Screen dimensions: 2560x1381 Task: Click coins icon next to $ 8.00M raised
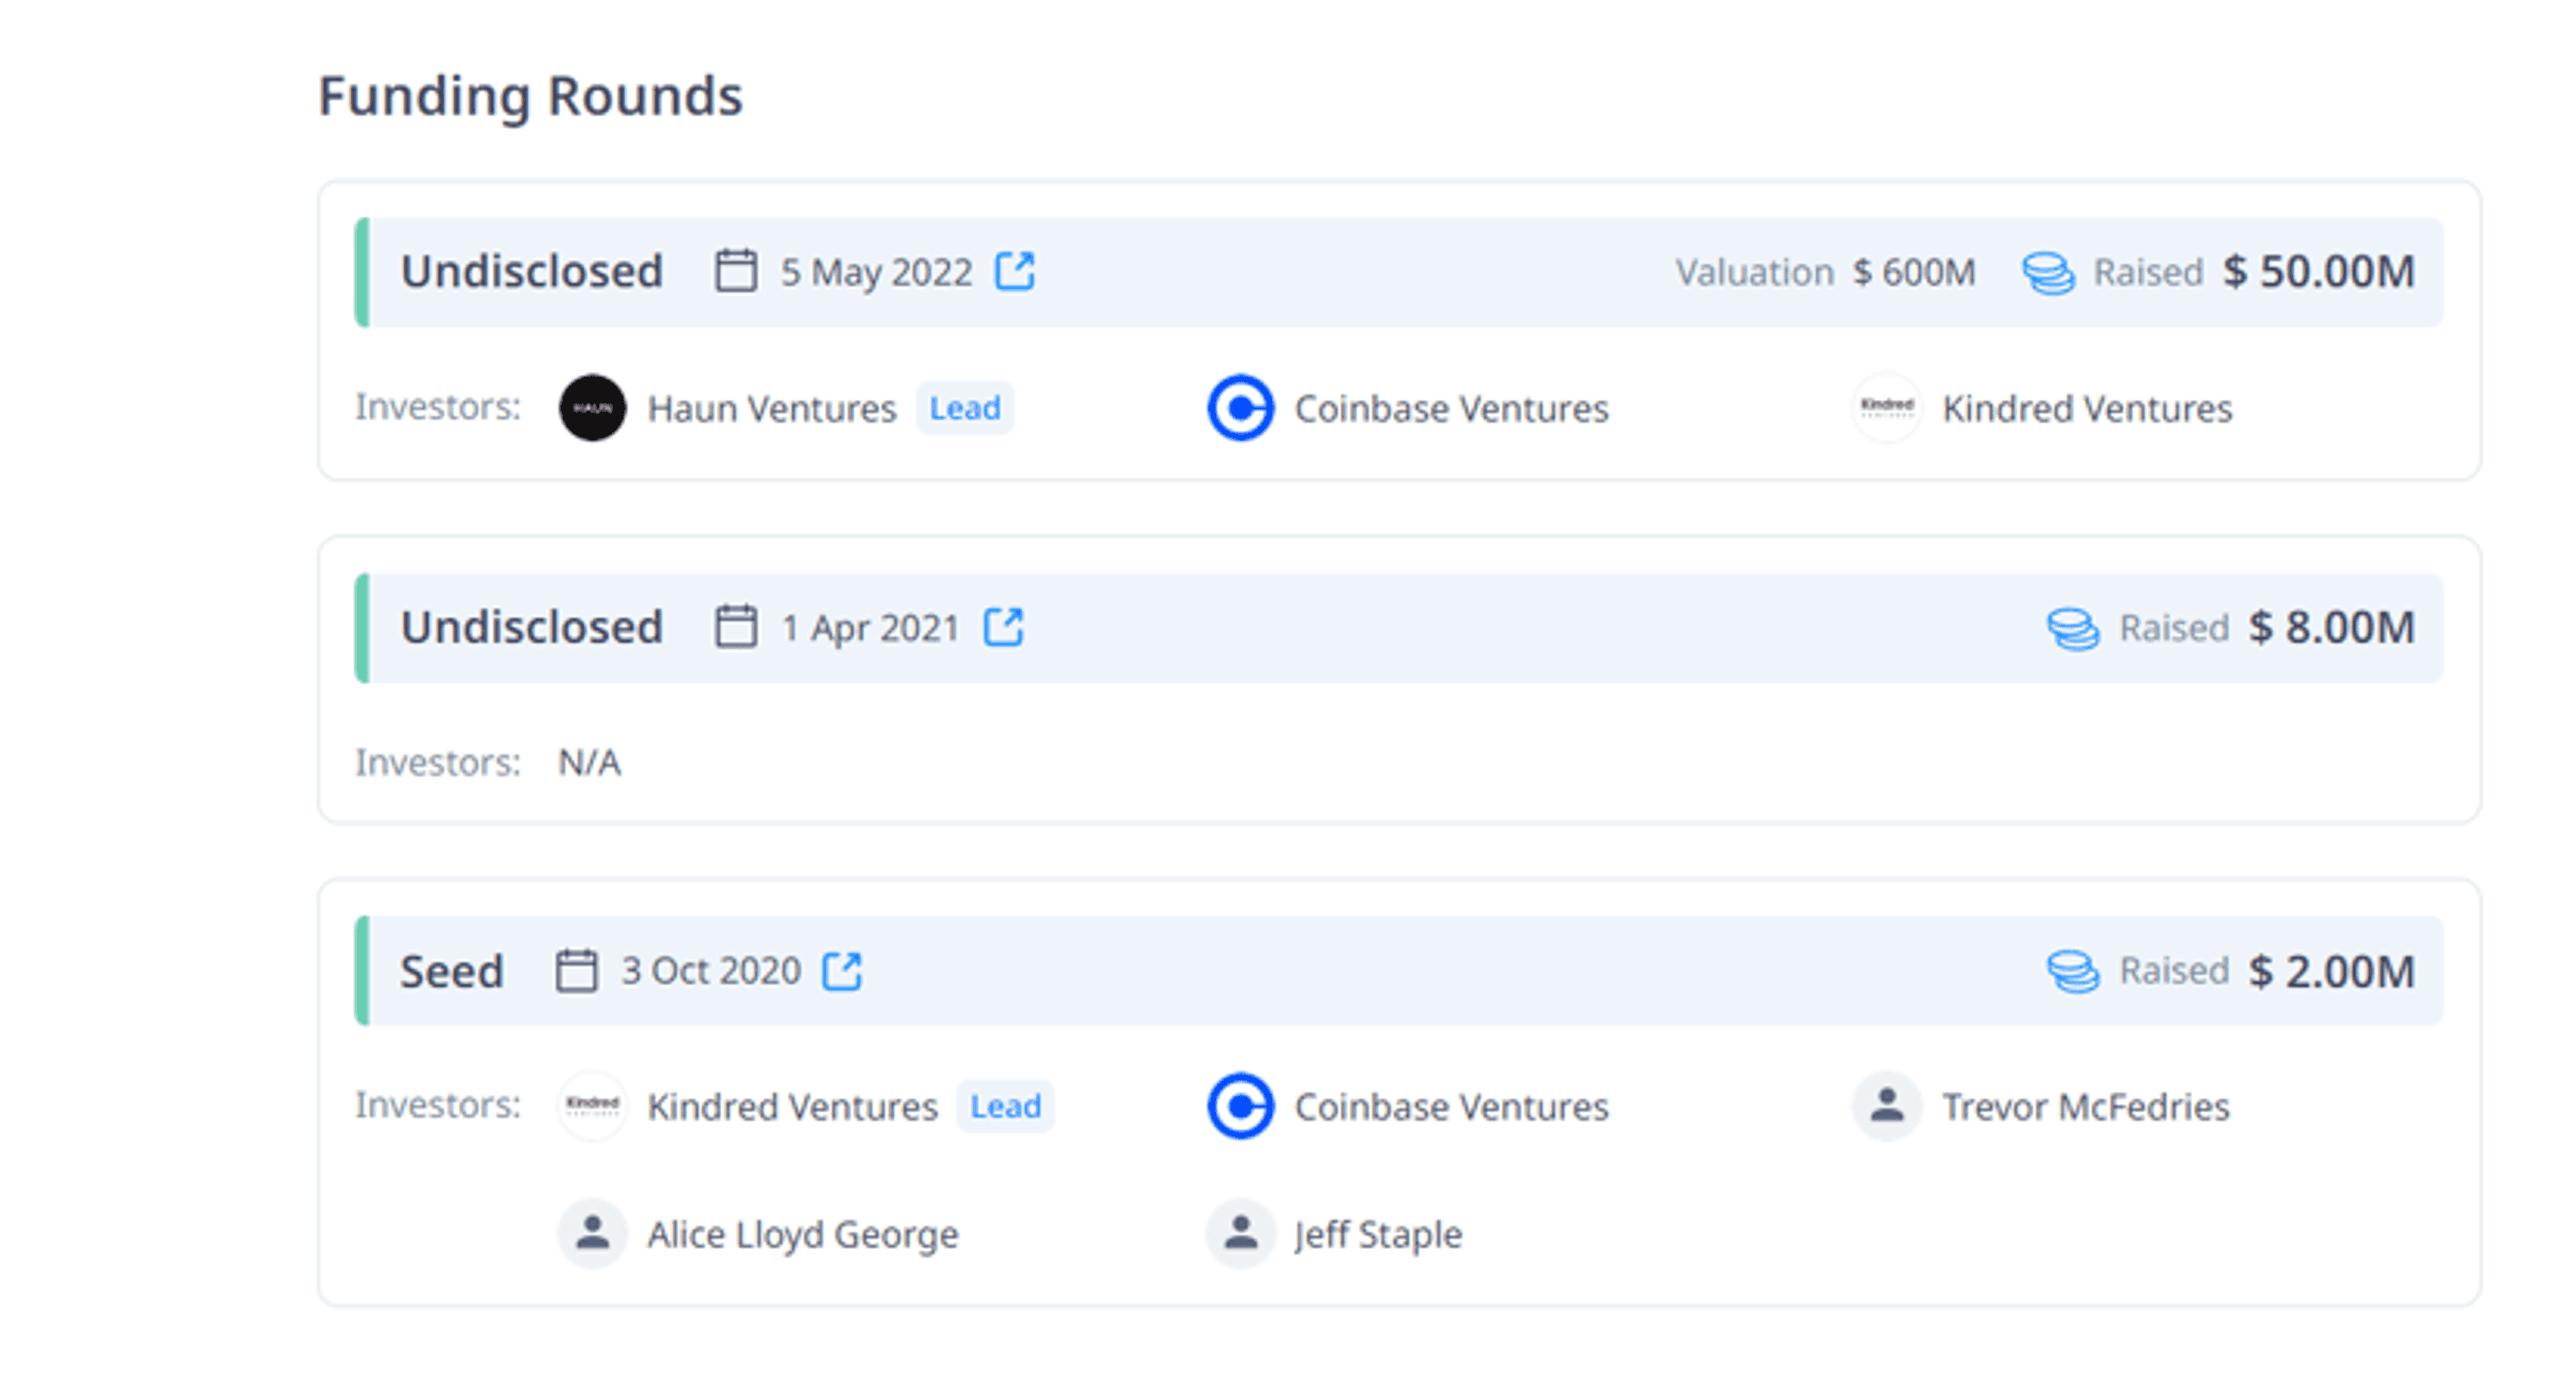click(x=2072, y=628)
